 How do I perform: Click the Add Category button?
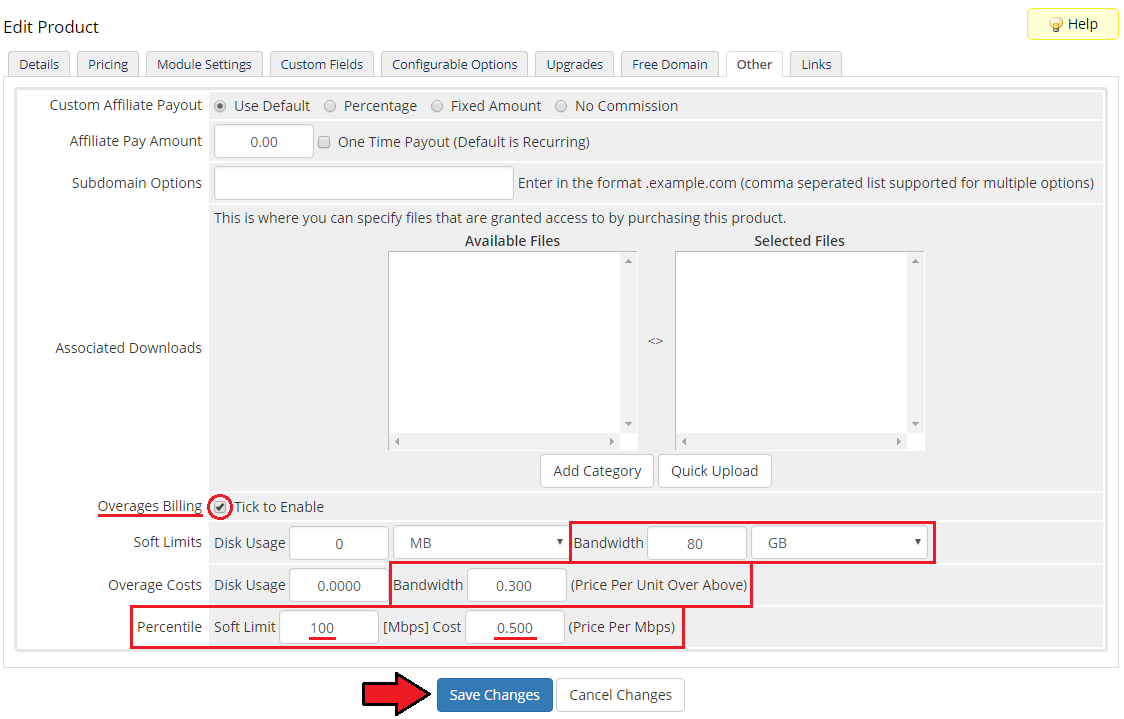[597, 471]
